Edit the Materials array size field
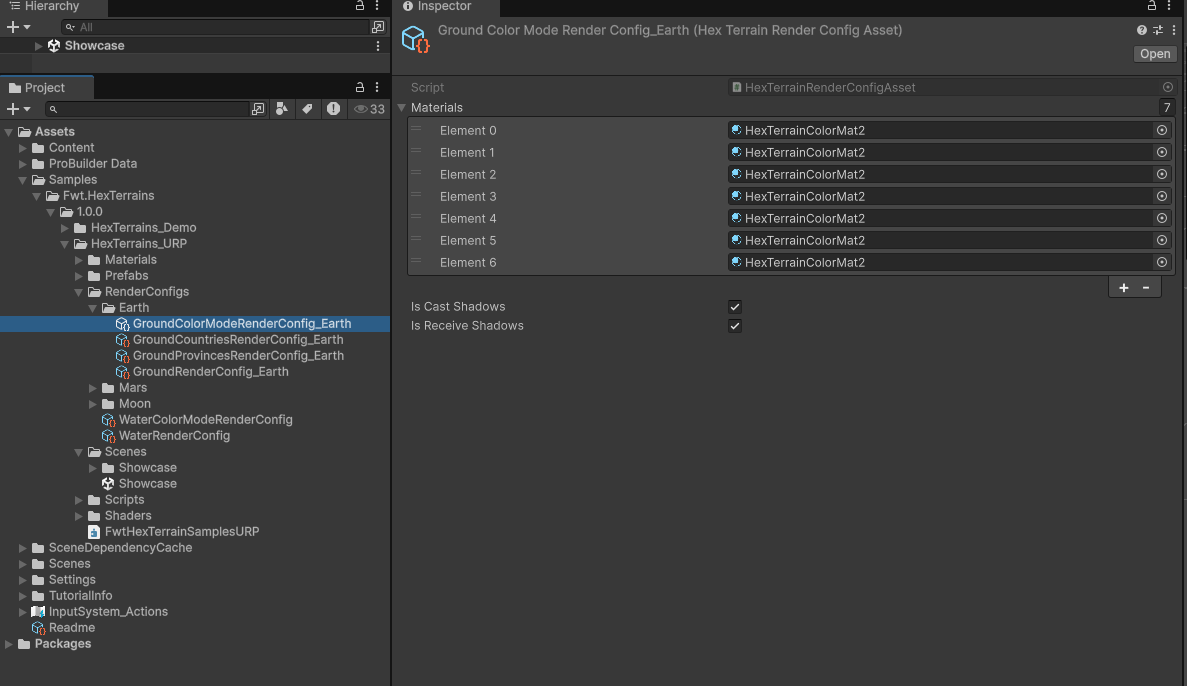 1167,108
